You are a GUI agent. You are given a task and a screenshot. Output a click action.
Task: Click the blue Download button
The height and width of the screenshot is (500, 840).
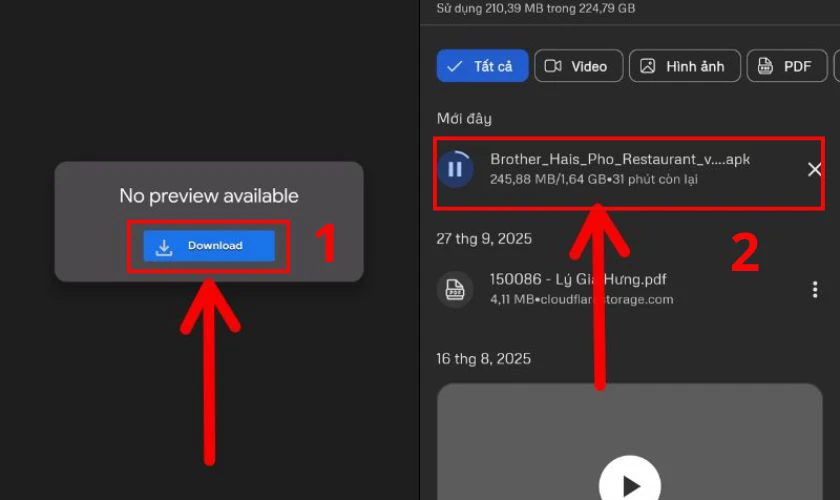click(x=208, y=246)
